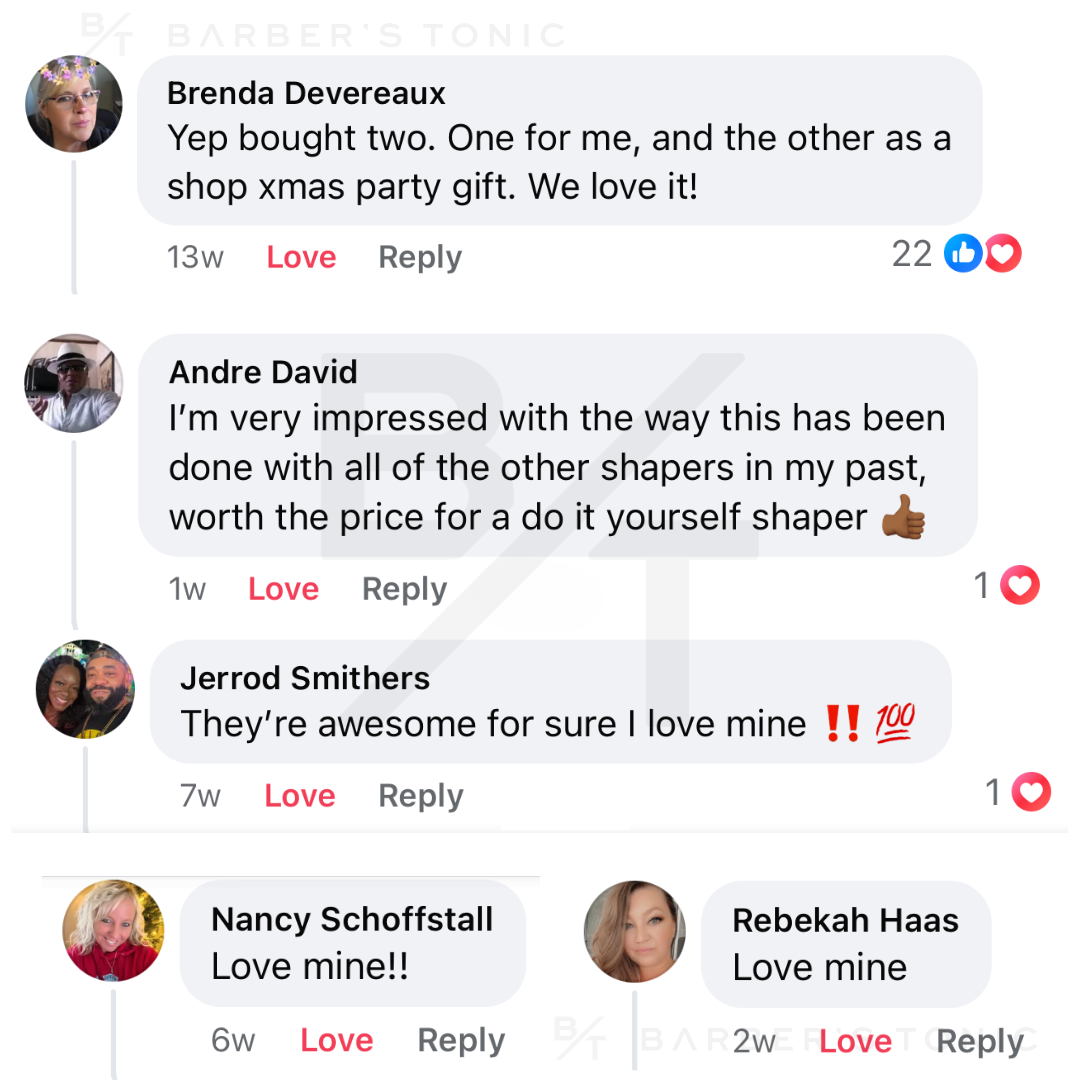Reply to Jerrod Smithers' comment

(x=421, y=796)
